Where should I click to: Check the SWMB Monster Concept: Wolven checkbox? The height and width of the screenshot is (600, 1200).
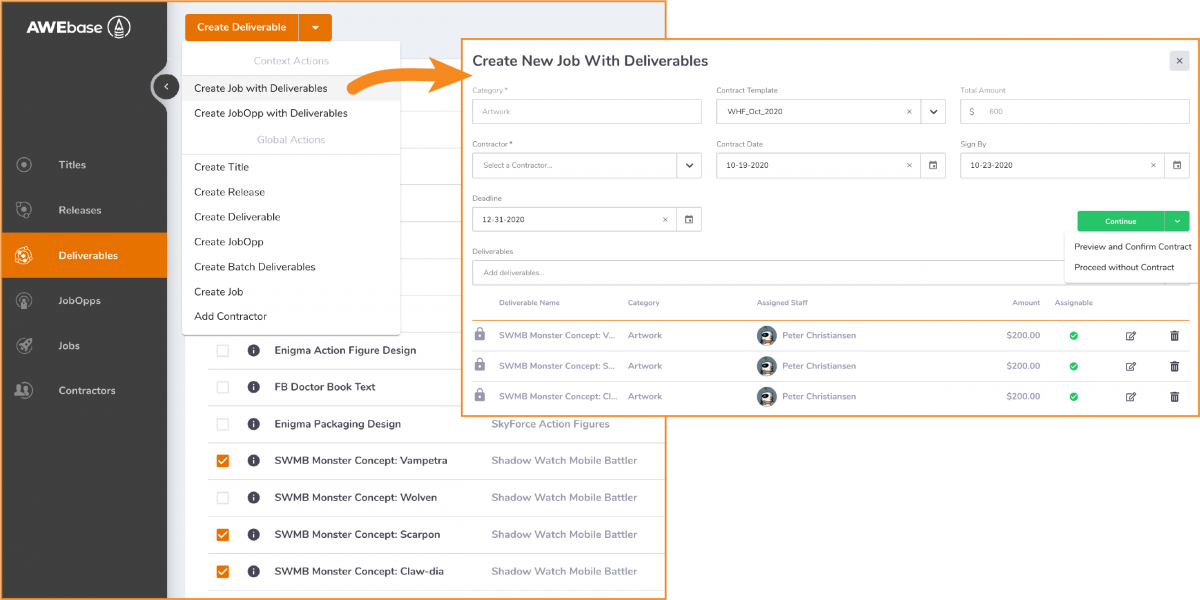[x=223, y=498]
